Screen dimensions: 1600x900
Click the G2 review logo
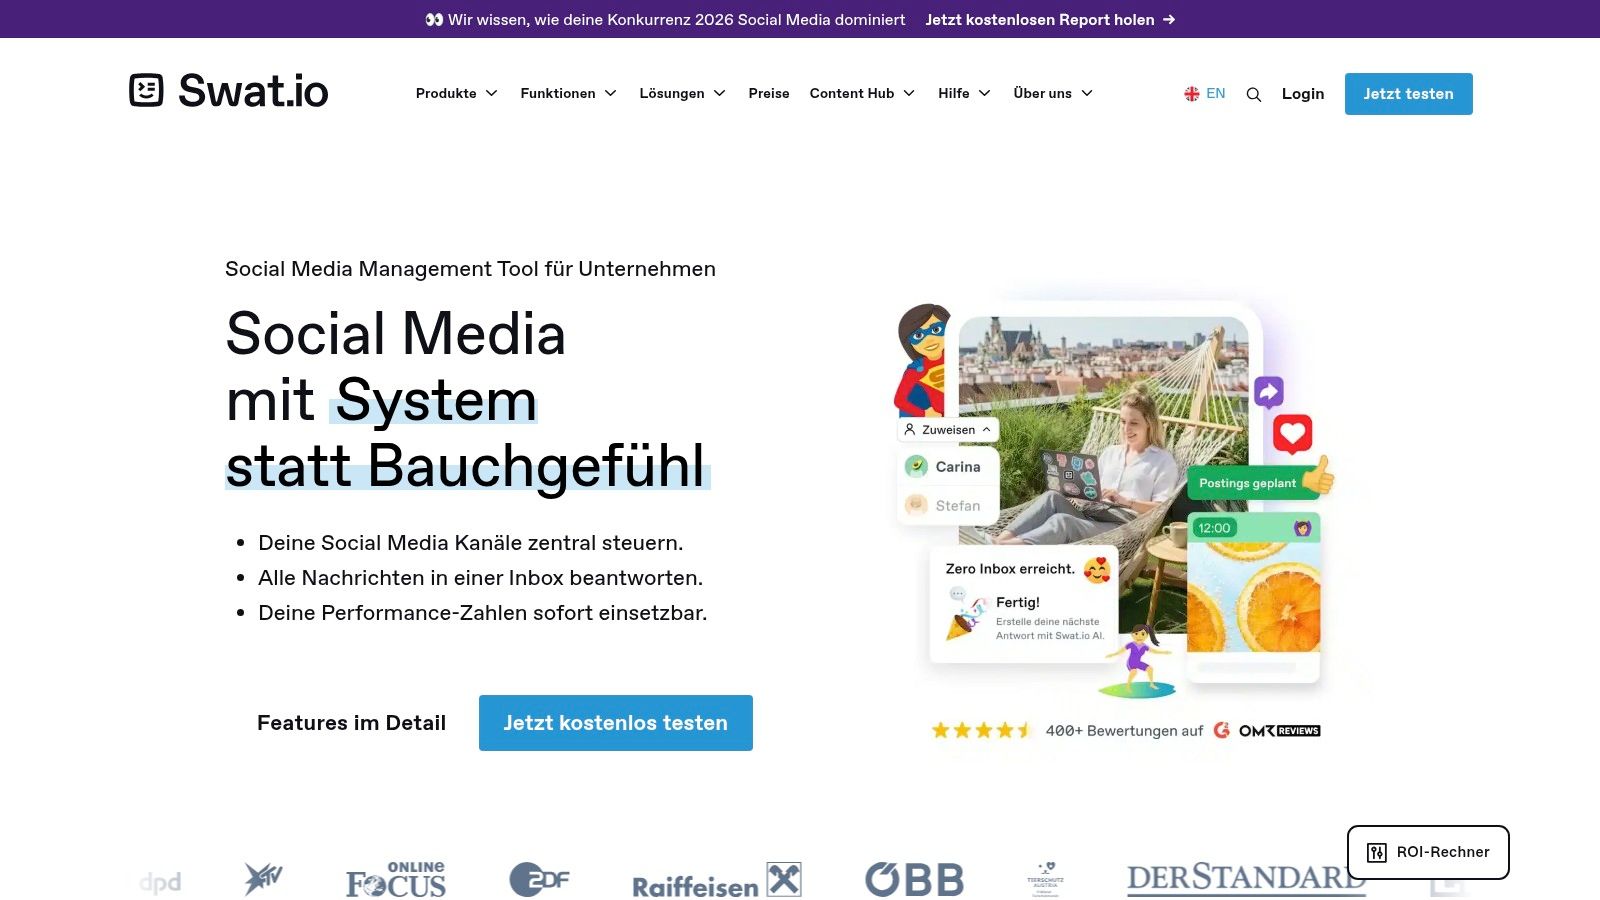point(1222,730)
